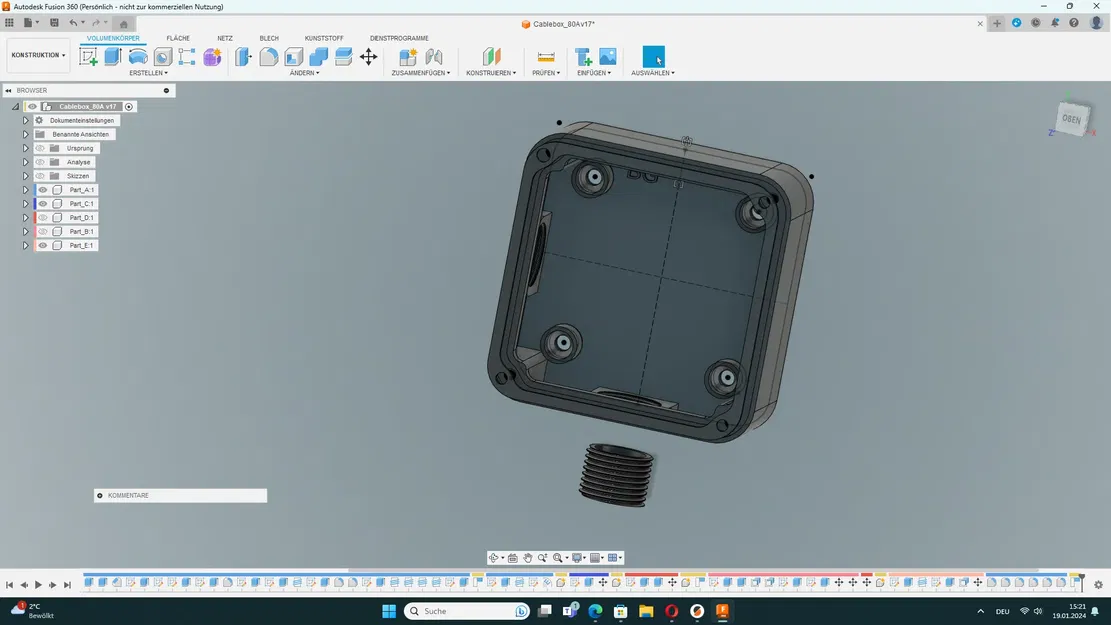1111x625 pixels.
Task: Select the Extrude tool in the toolbar
Action: (x=113, y=56)
